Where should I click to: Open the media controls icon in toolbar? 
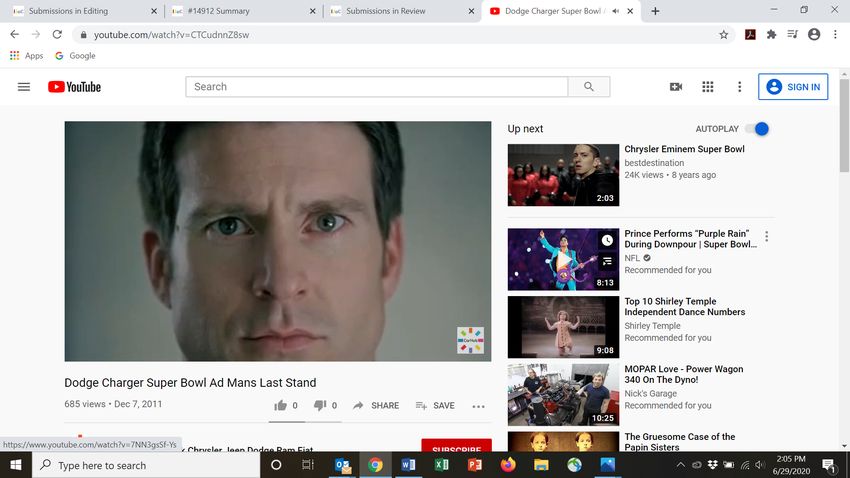click(793, 35)
